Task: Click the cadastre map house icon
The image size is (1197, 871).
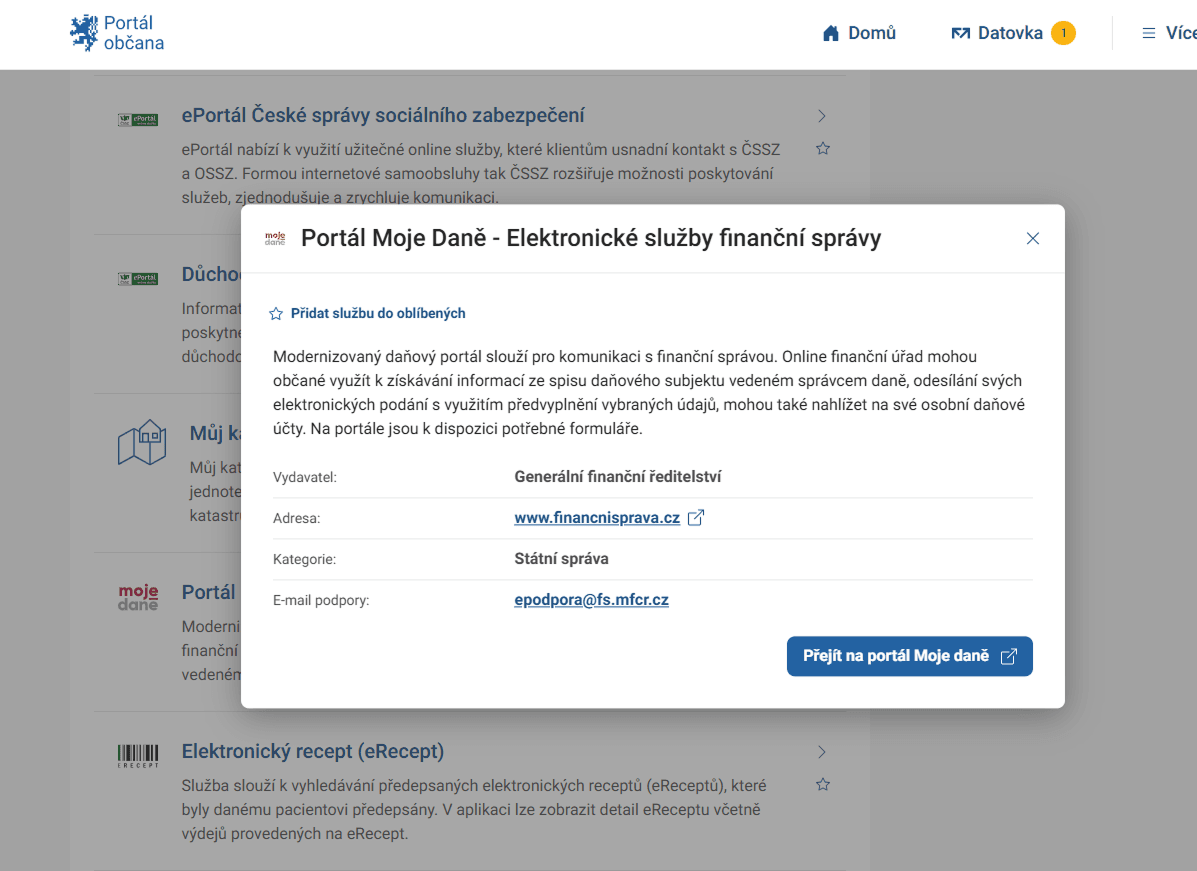Action: (x=141, y=442)
